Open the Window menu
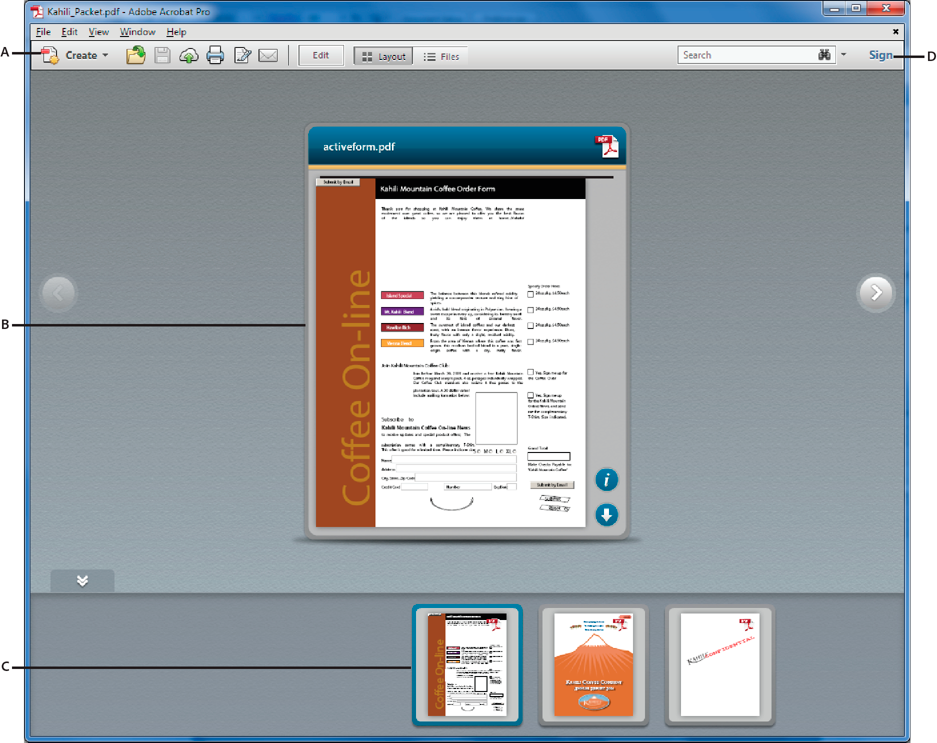Viewport: 937px width, 743px height. click(x=137, y=32)
